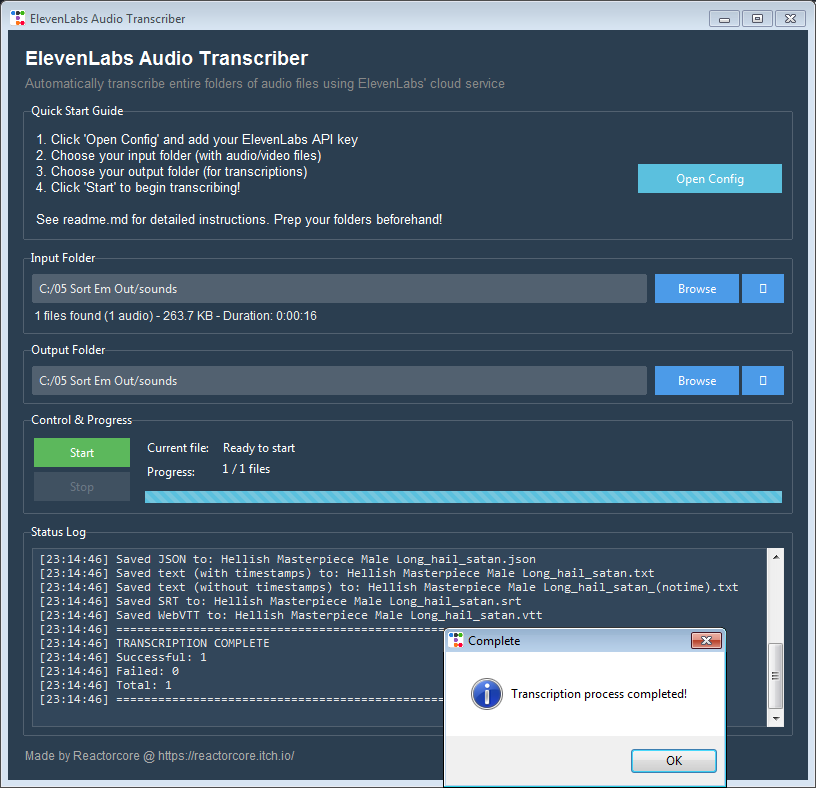Screen dimensions: 816x788
Task: Click the Output Folder path field
Action: point(339,380)
